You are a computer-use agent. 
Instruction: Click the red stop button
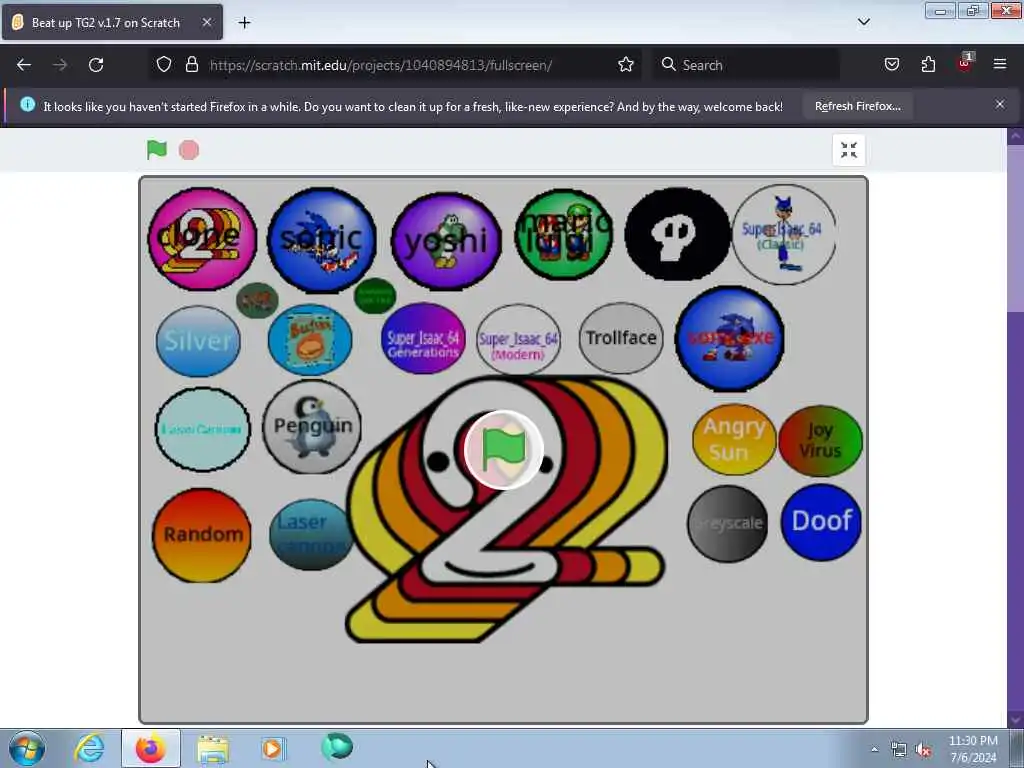click(x=189, y=150)
